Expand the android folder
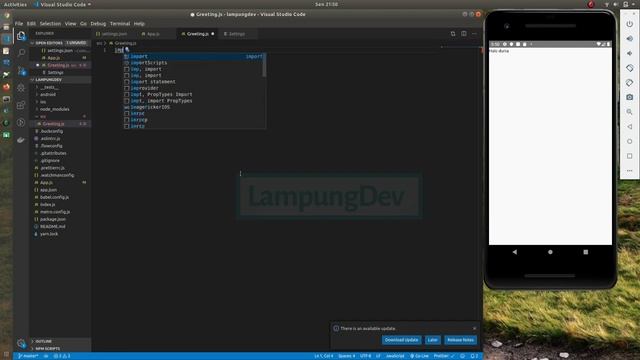Screen dimensions: 640x360 click(x=47, y=94)
